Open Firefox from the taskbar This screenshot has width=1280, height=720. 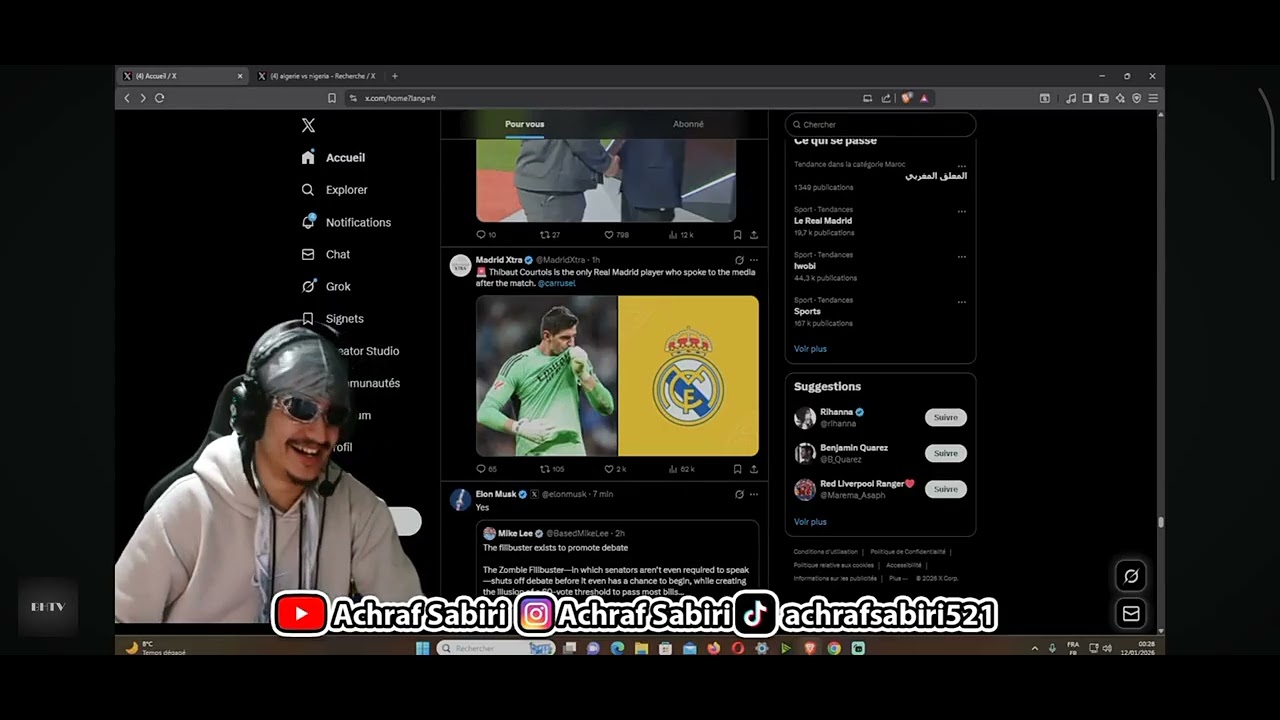tap(713, 648)
